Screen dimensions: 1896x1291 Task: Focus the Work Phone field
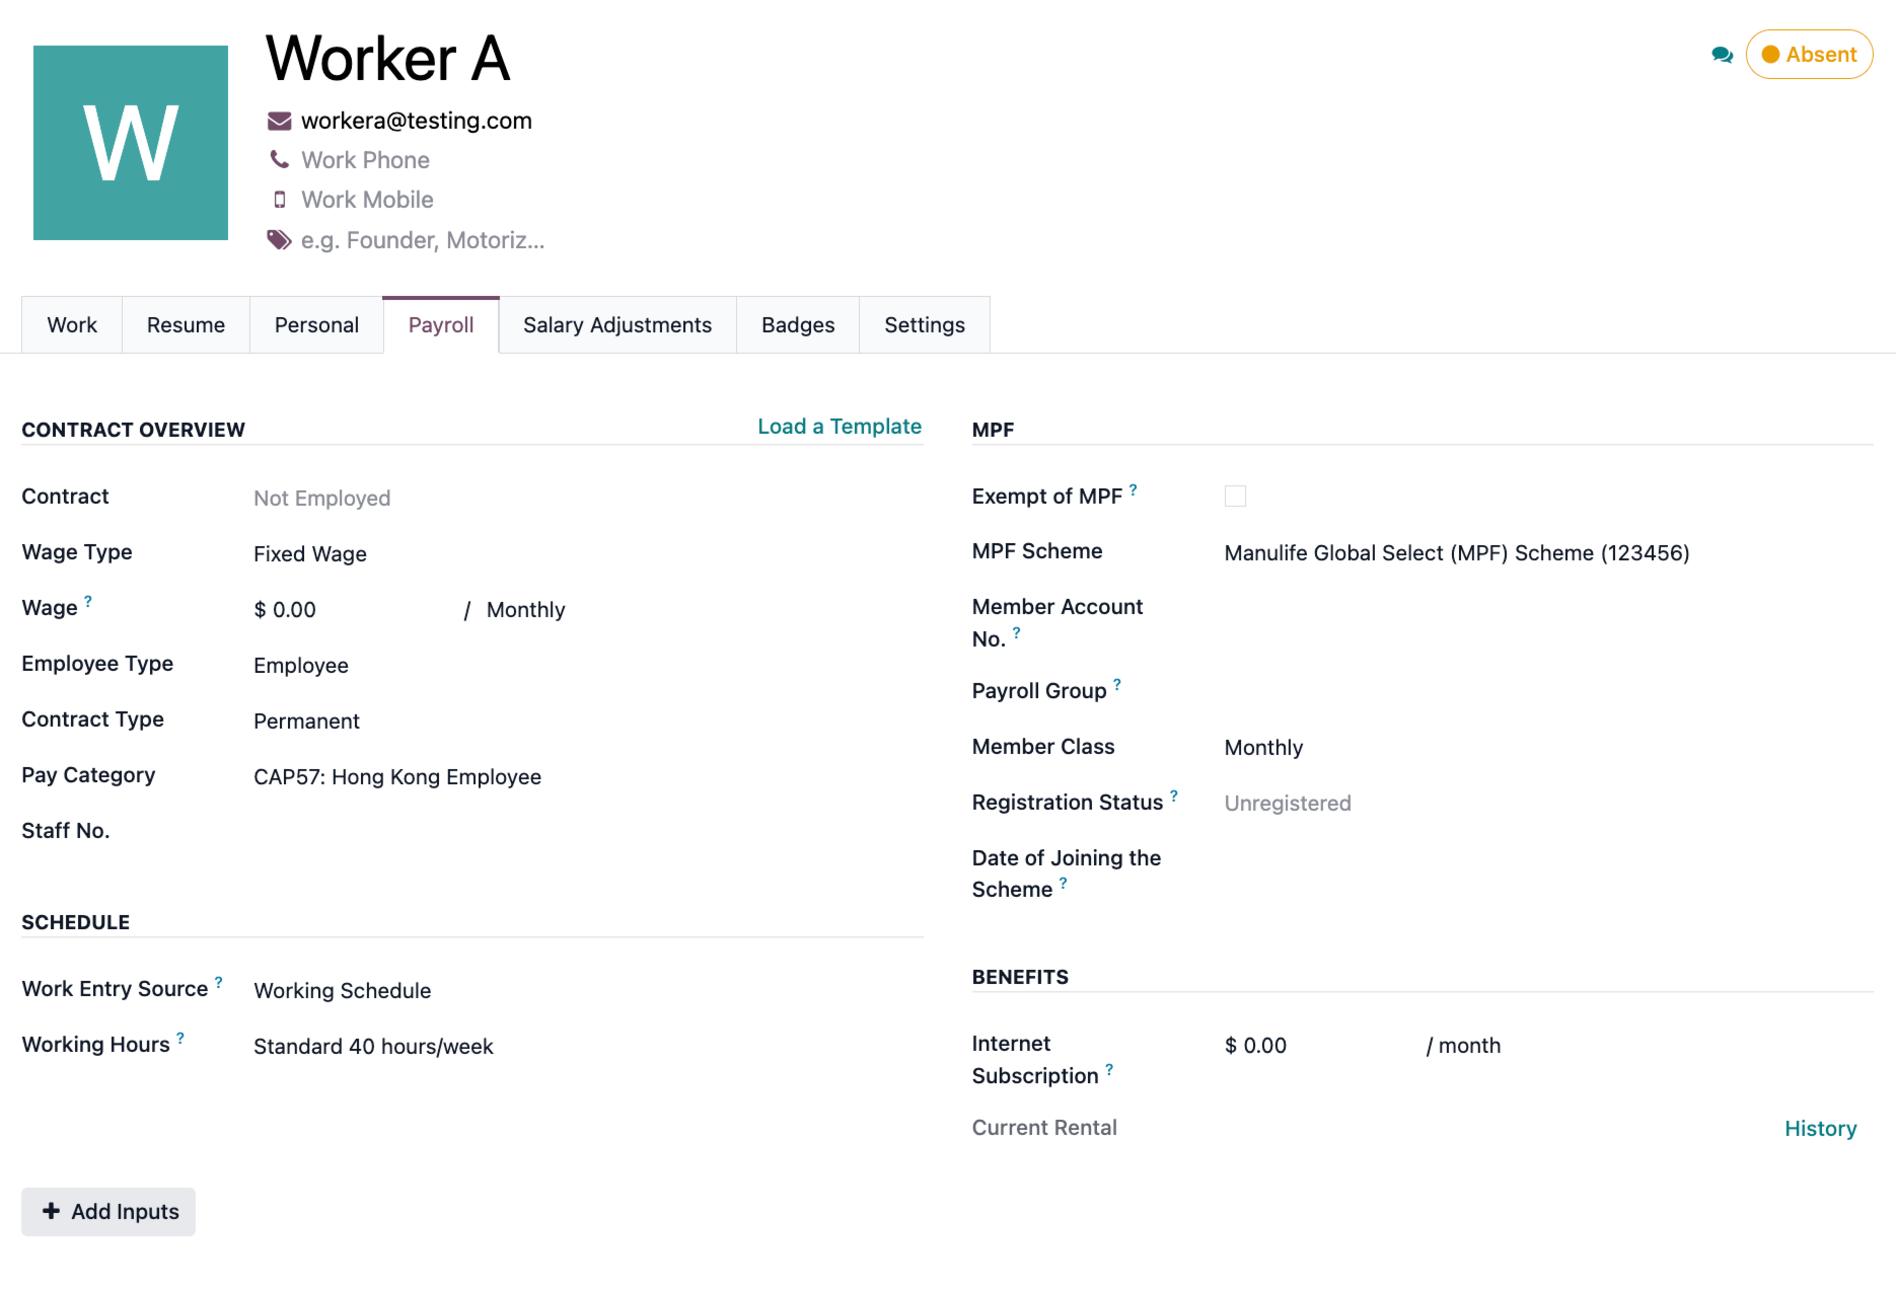tap(365, 160)
